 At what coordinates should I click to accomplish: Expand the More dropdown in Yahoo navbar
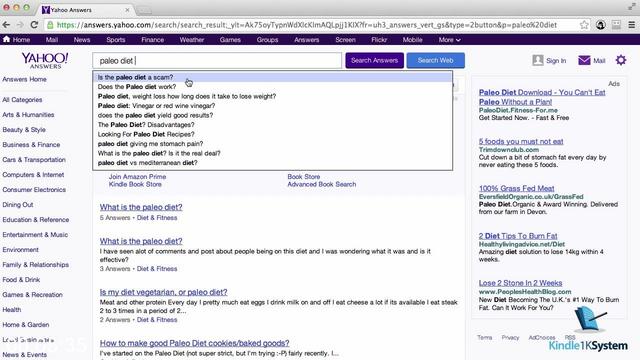449,40
